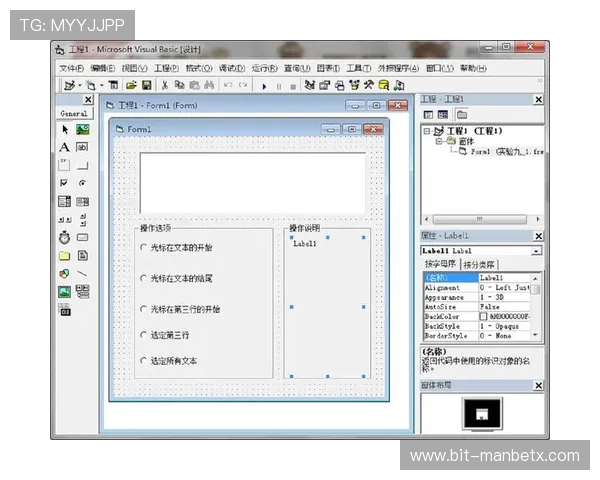Select the Line control in the toolbox

[x=82, y=274]
